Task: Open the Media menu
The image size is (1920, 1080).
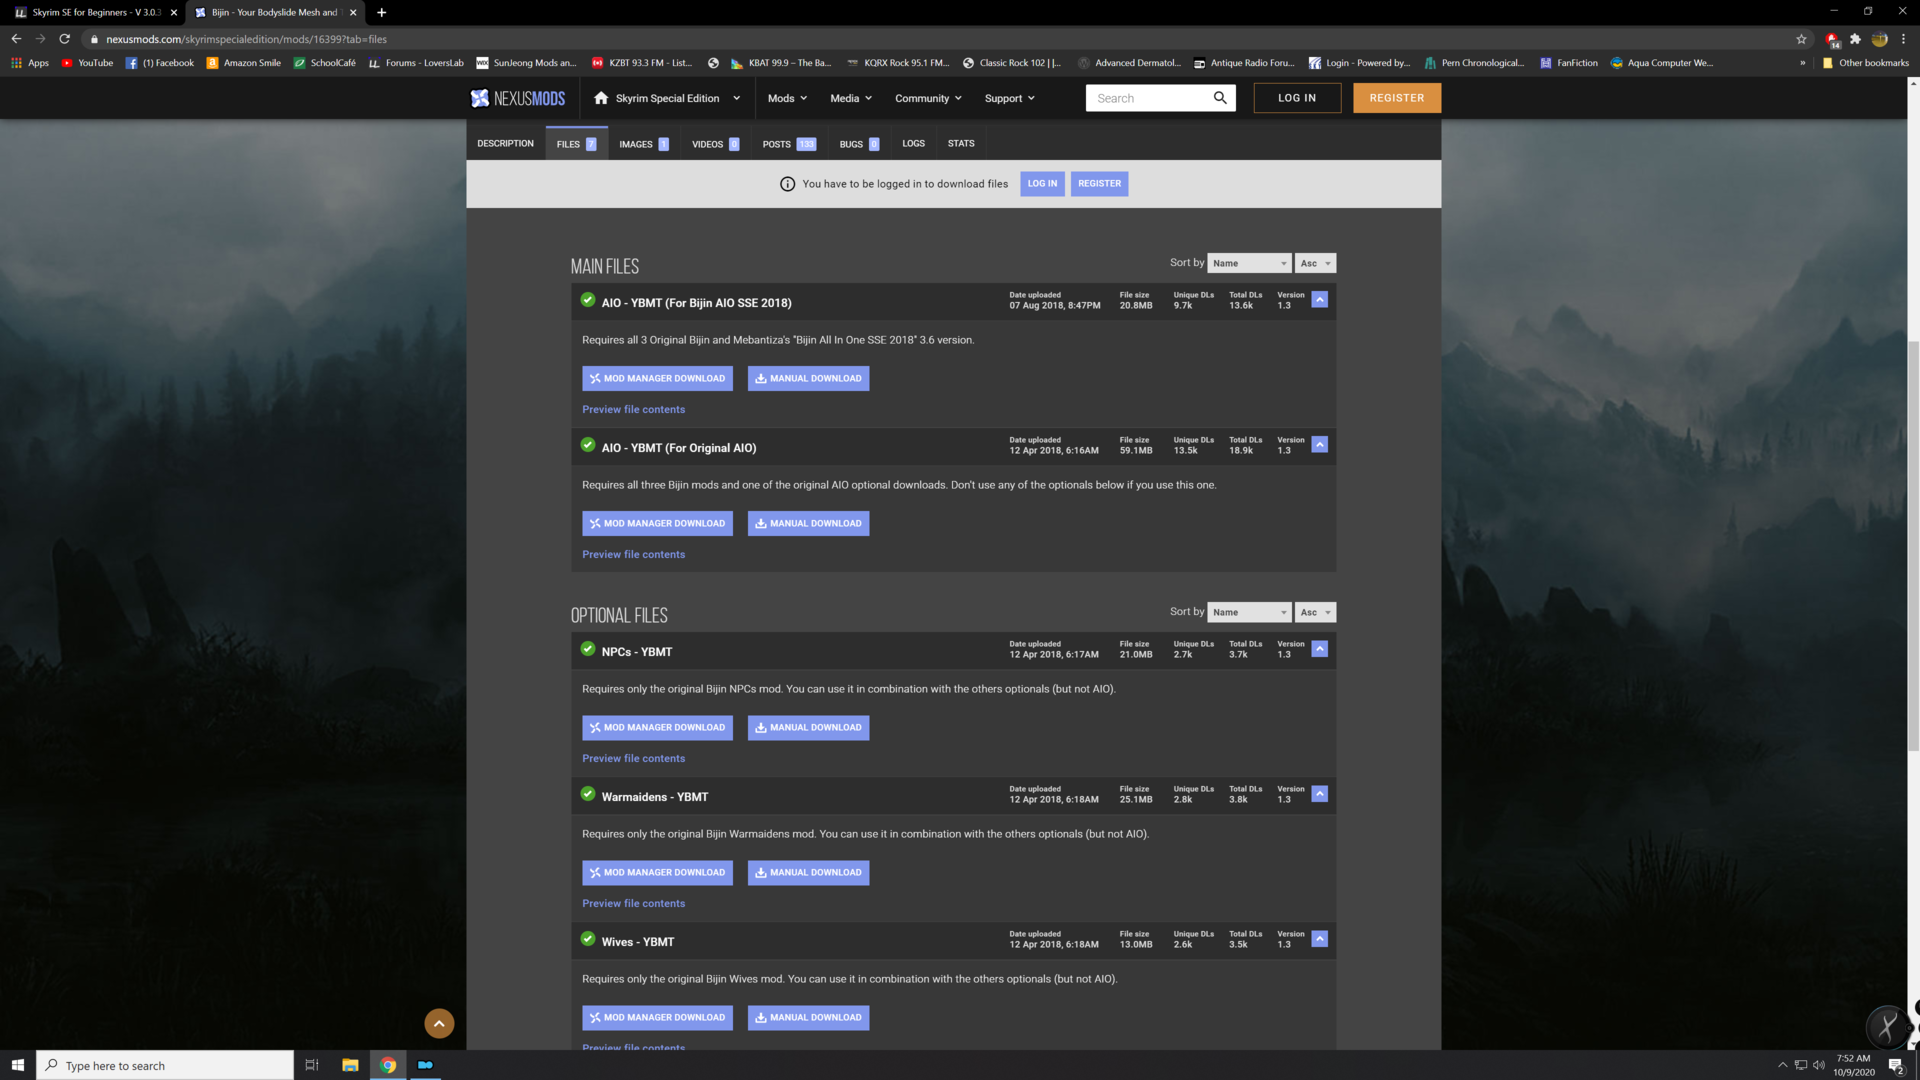Action: coord(851,98)
